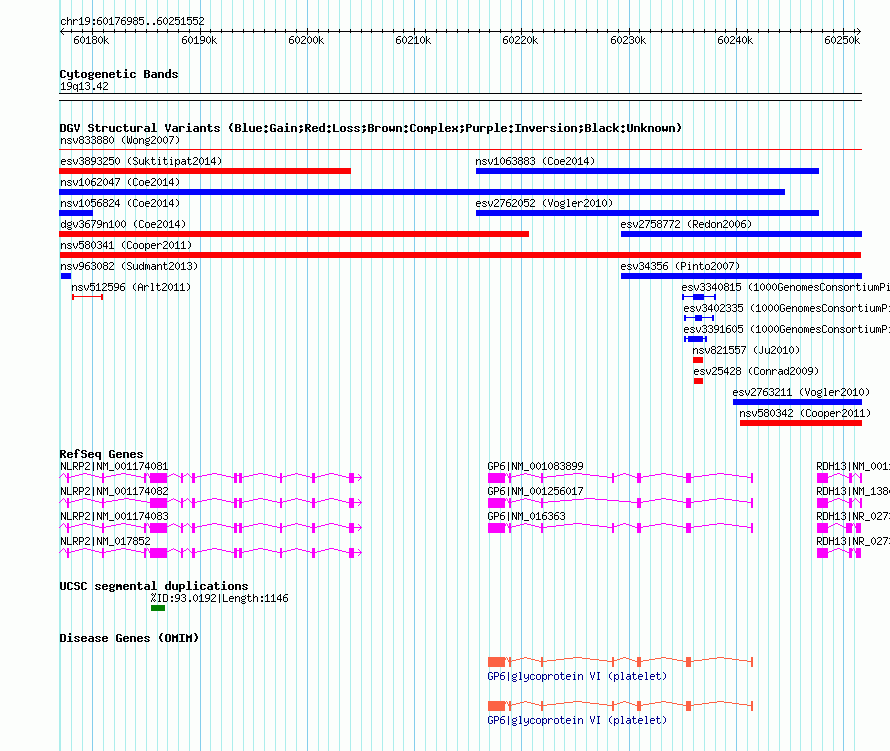The height and width of the screenshot is (751, 890).
Task: Select the %ID:93.0192|Length:1146 duplication label
Action: [x=220, y=598]
